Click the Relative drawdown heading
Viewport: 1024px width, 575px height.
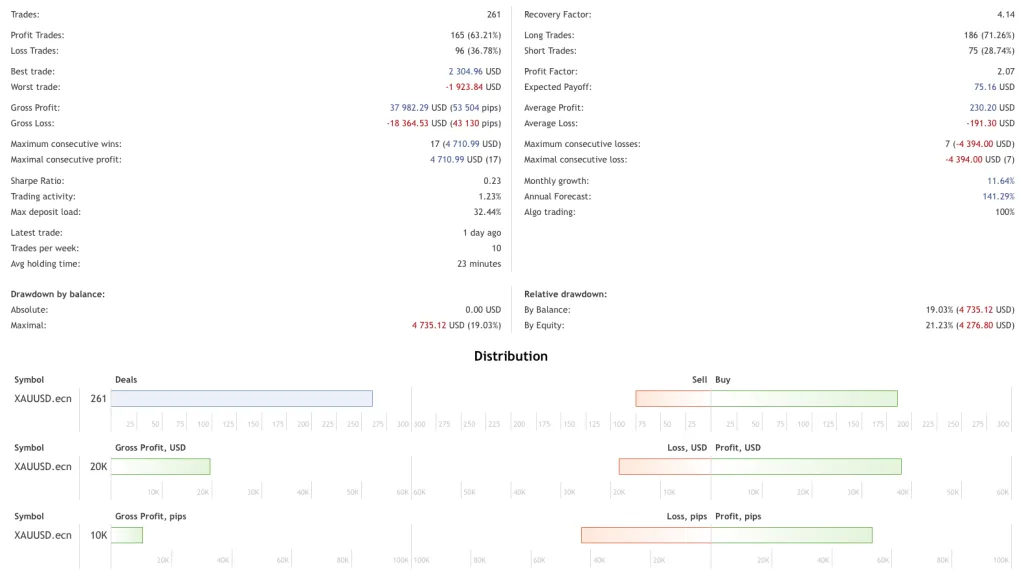tap(565, 294)
